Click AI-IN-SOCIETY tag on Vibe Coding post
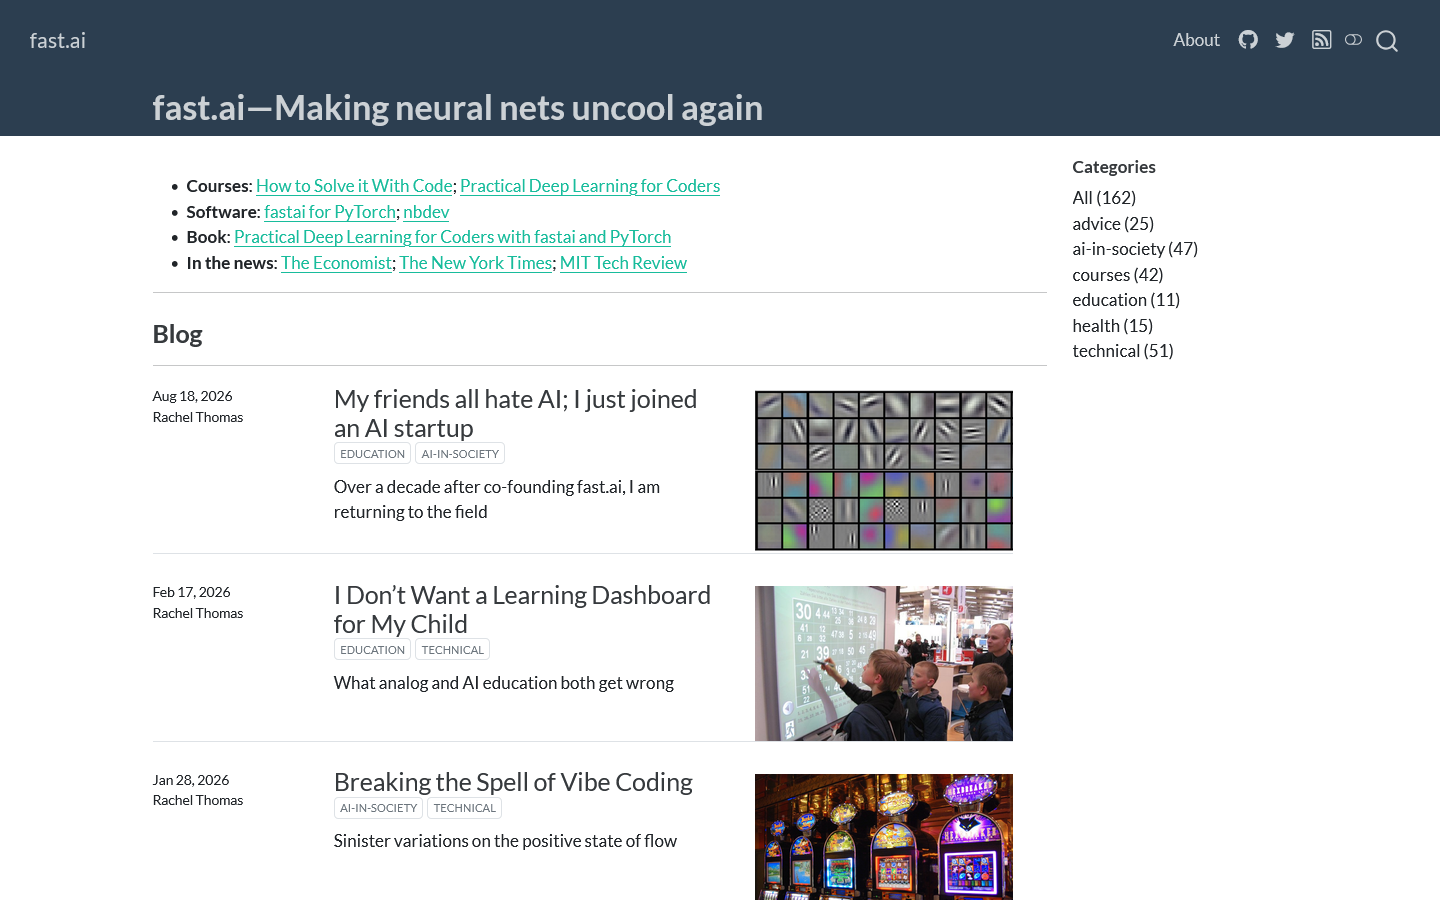The width and height of the screenshot is (1440, 900). coord(378,808)
